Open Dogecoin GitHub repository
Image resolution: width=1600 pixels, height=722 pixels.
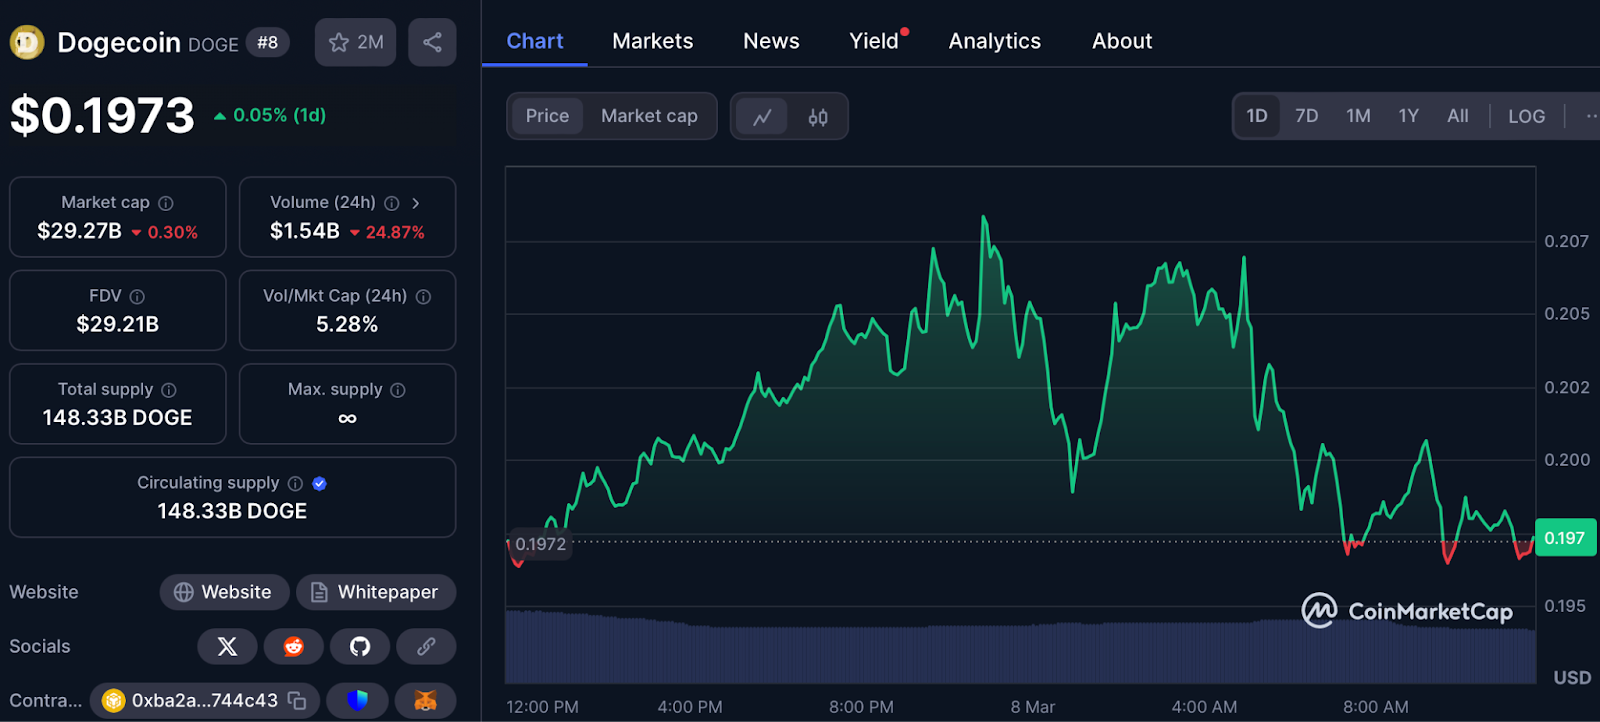(x=360, y=646)
